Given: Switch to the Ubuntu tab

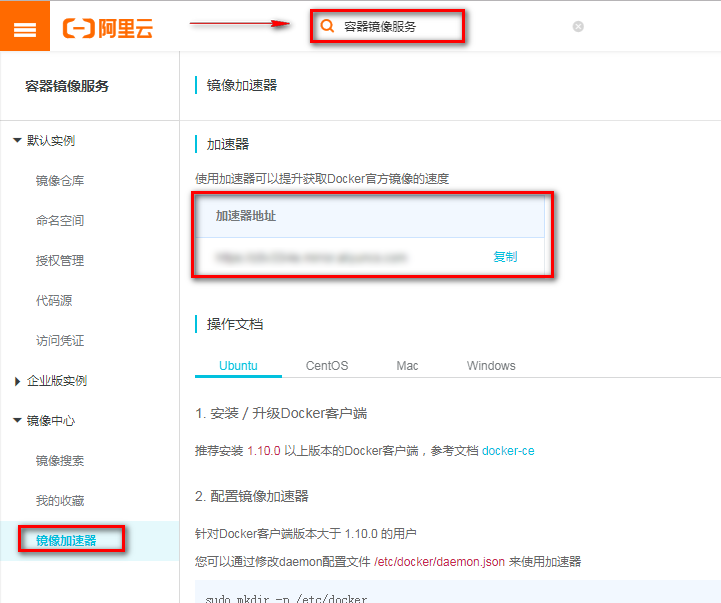Looking at the screenshot, I should click(x=238, y=366).
